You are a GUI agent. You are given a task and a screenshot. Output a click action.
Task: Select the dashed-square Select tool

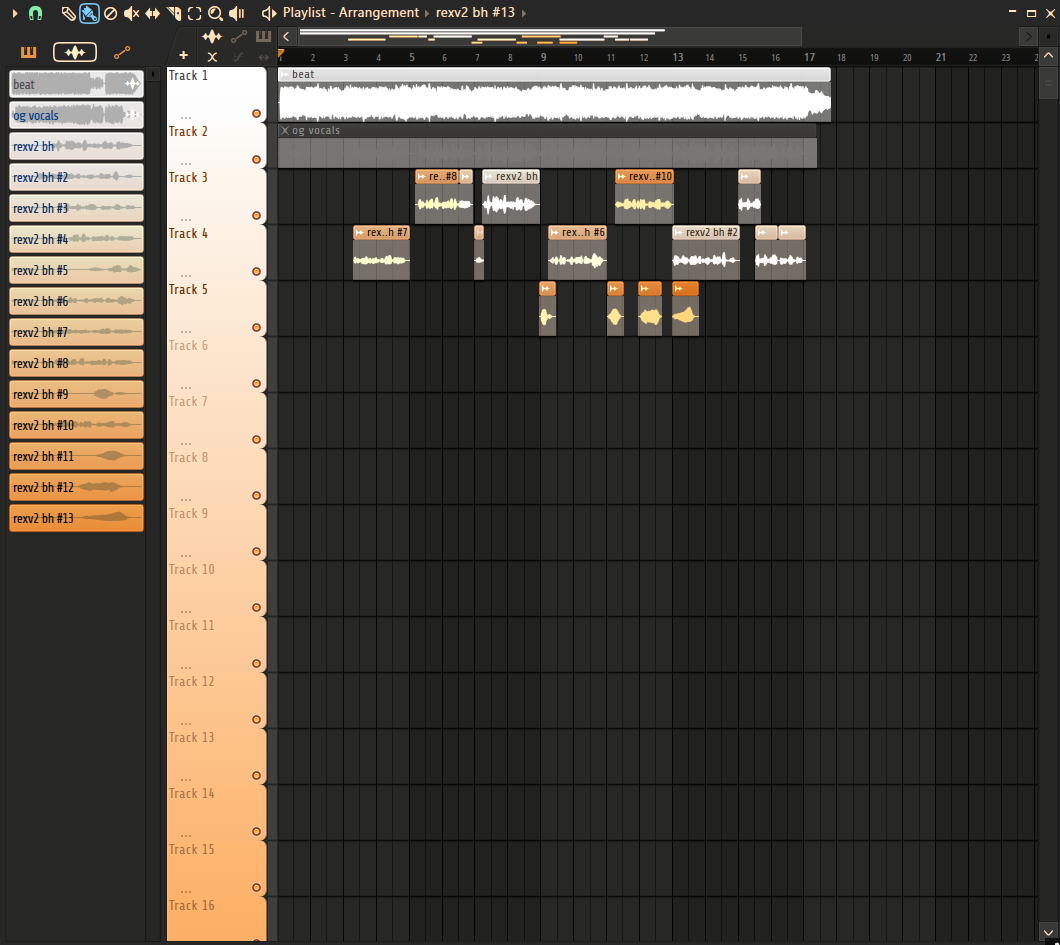194,13
